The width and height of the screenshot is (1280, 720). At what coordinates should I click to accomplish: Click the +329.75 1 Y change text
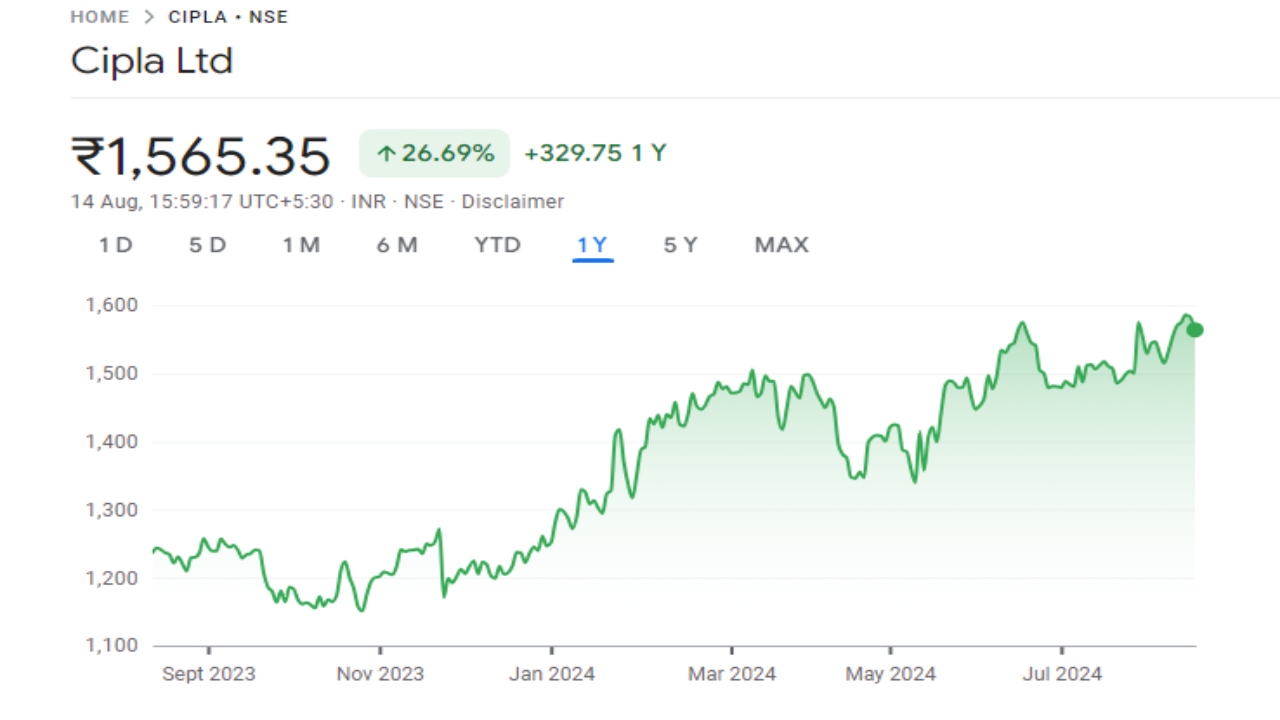tap(595, 153)
